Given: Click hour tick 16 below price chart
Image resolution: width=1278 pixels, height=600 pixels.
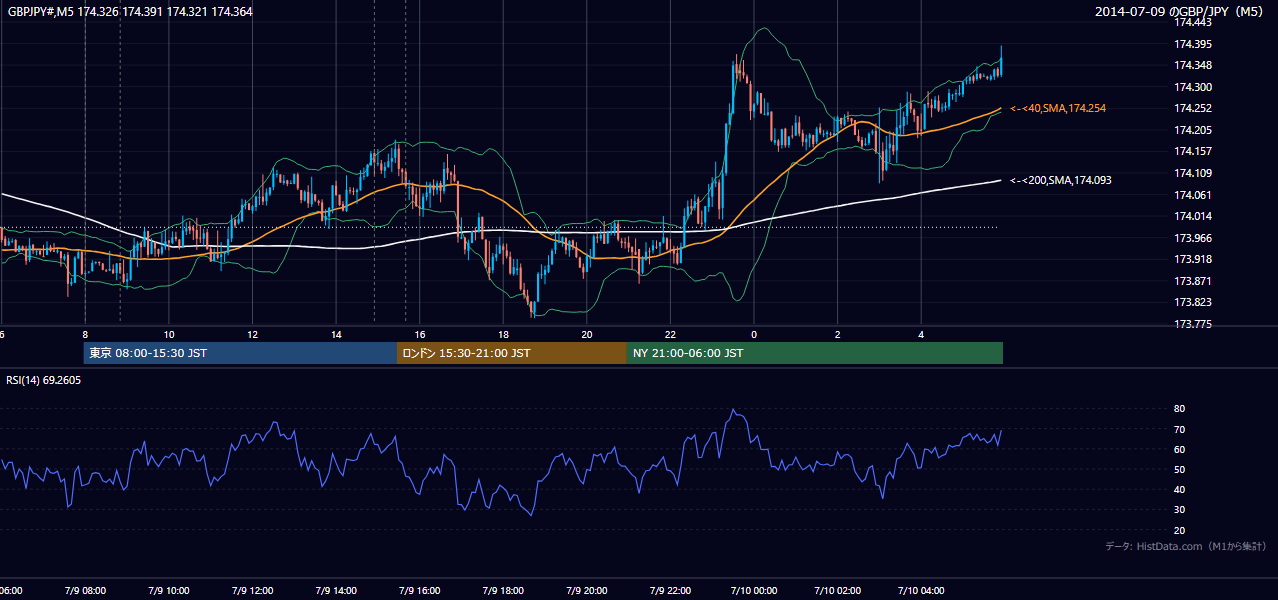Looking at the screenshot, I should click(420, 334).
